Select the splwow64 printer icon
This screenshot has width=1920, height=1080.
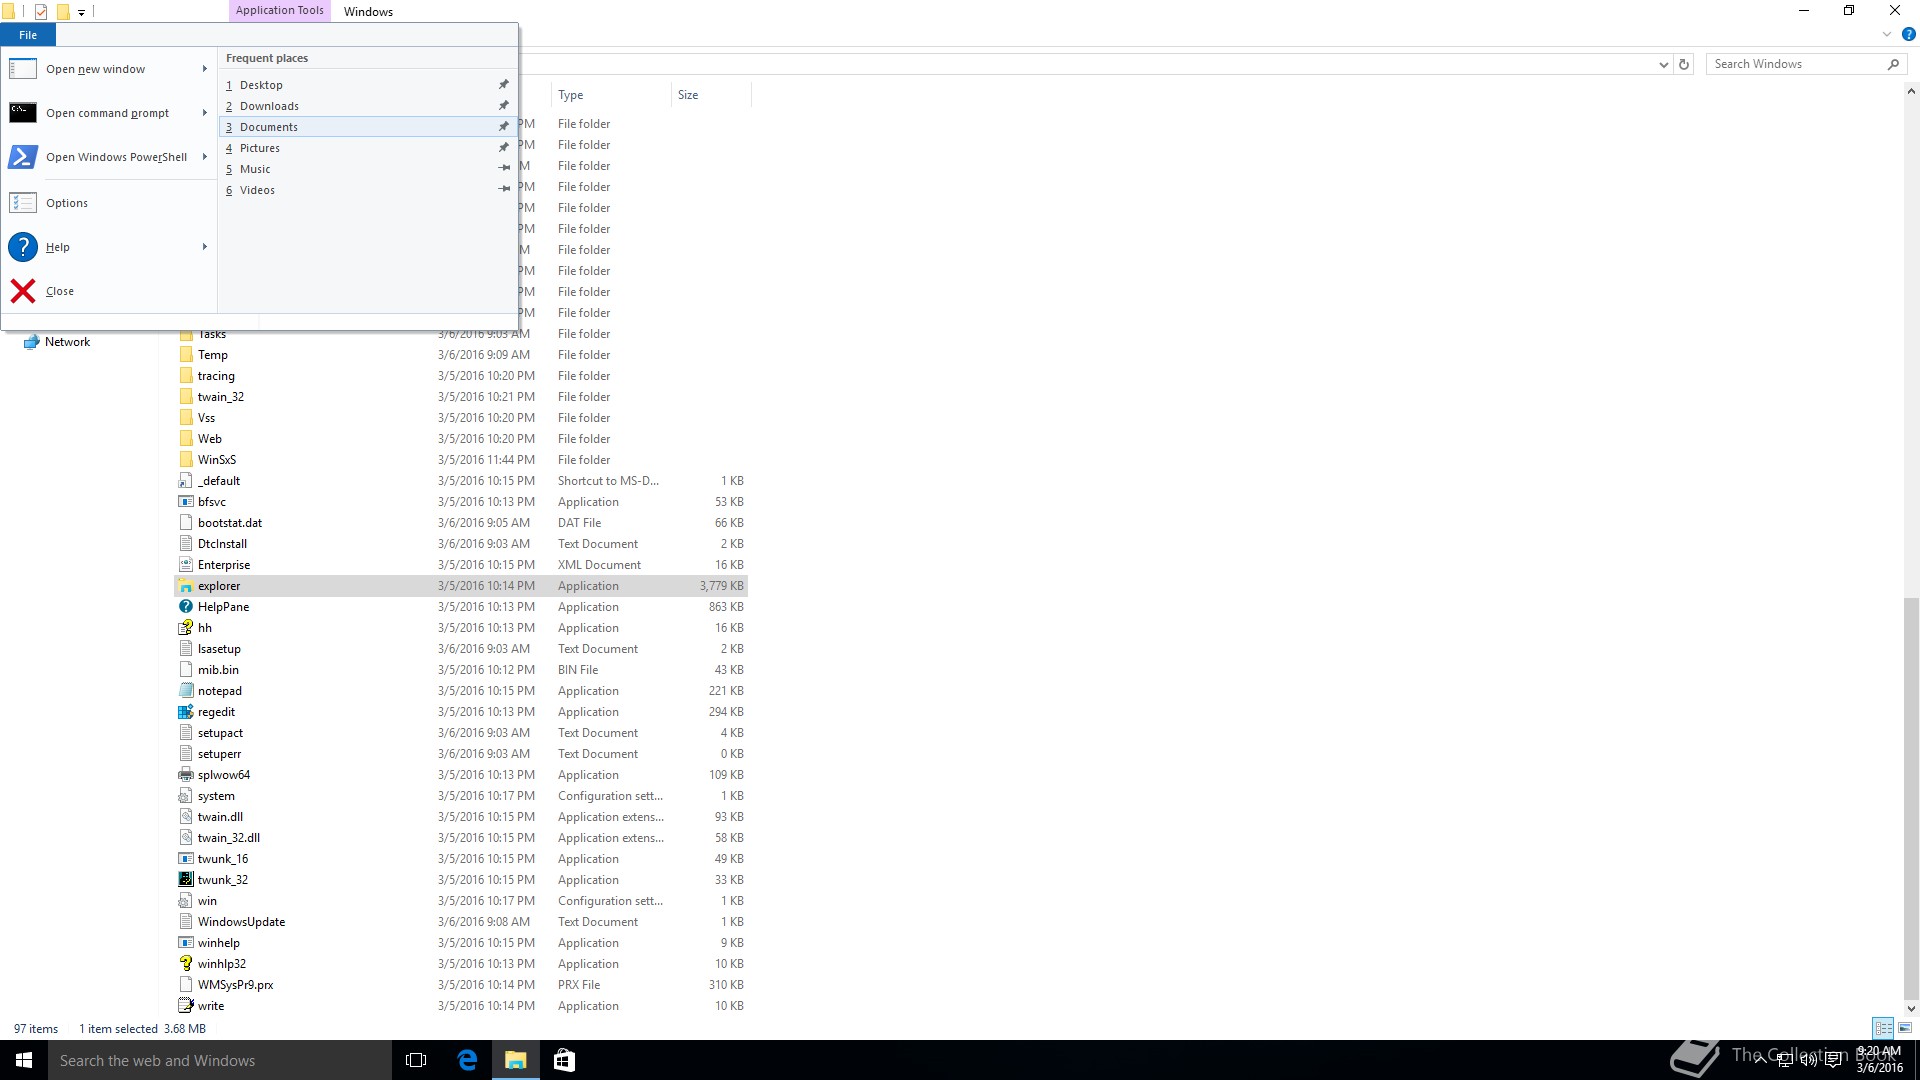coord(185,775)
